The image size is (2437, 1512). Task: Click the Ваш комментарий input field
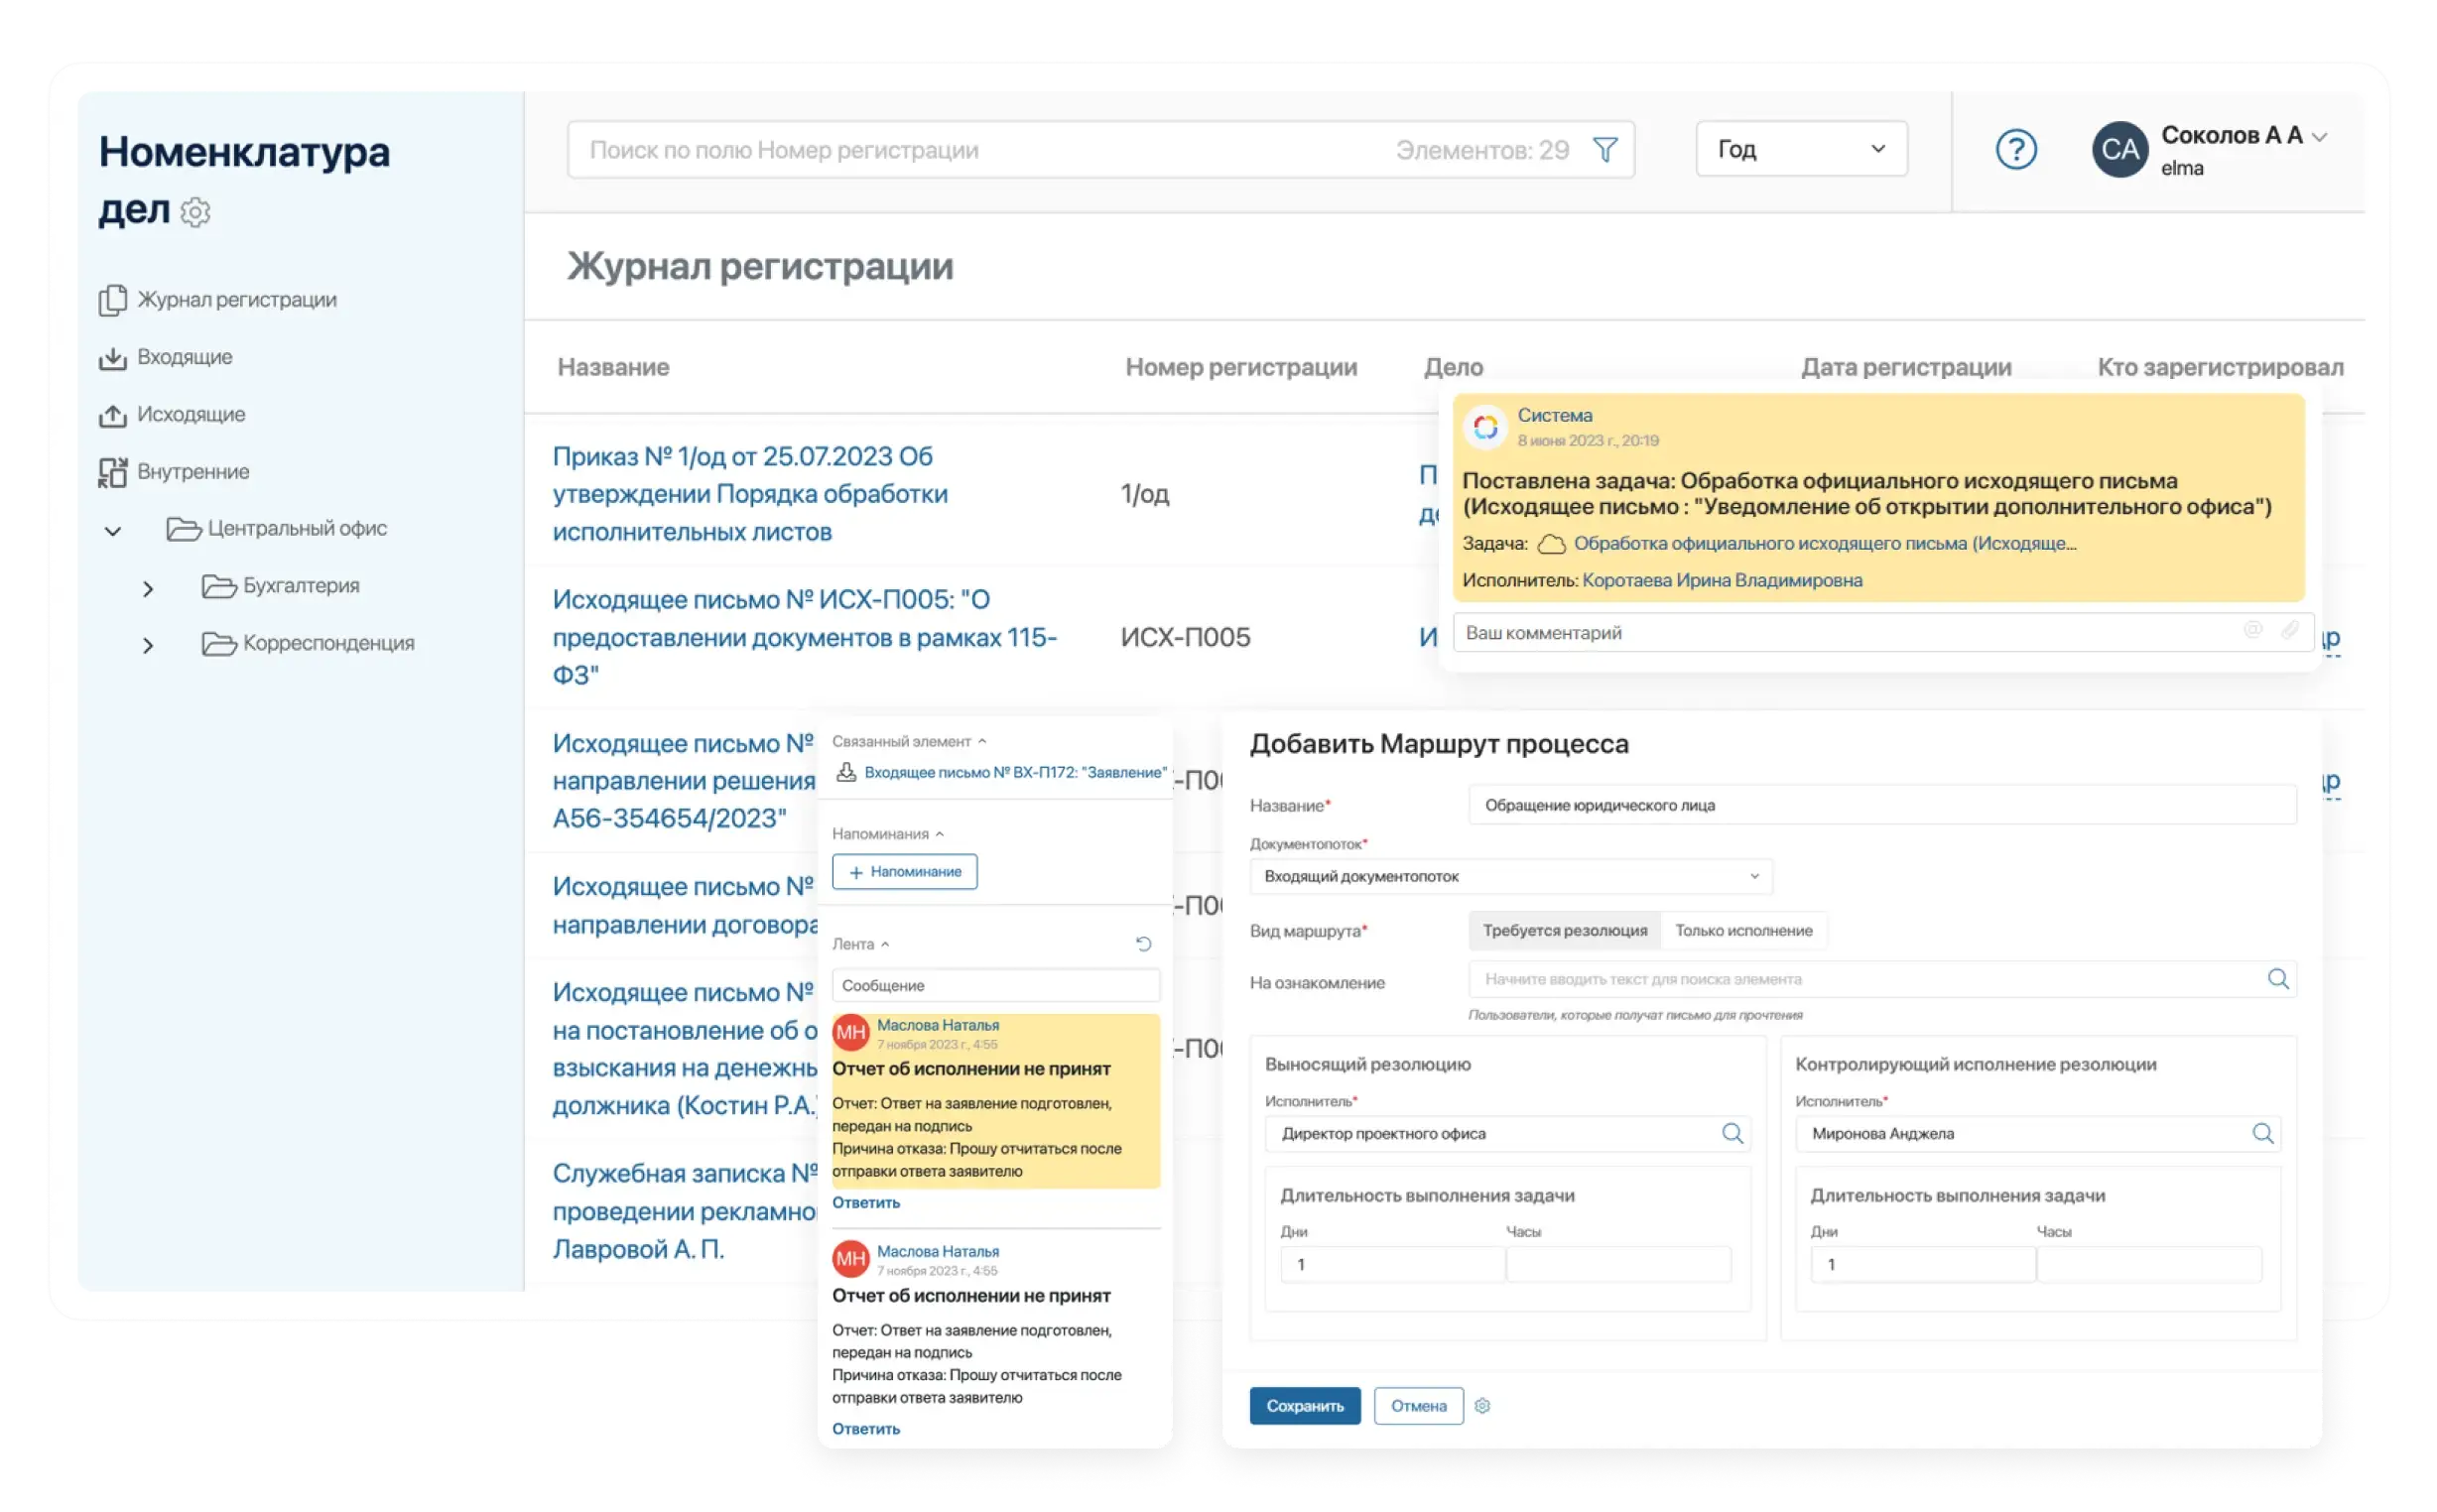pyautogui.click(x=1840, y=633)
